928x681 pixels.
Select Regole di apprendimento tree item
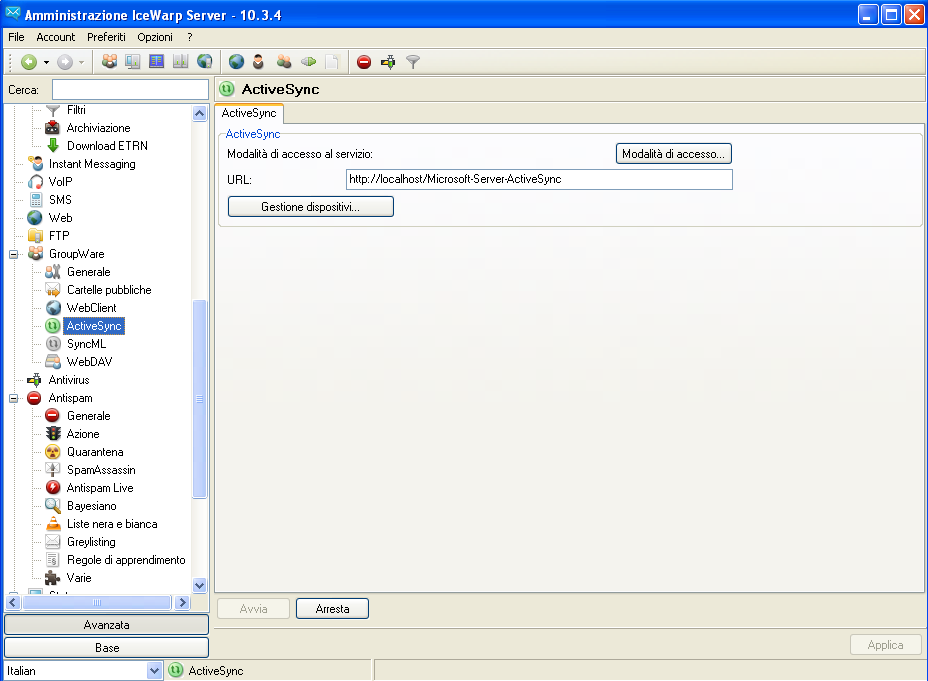(126, 560)
